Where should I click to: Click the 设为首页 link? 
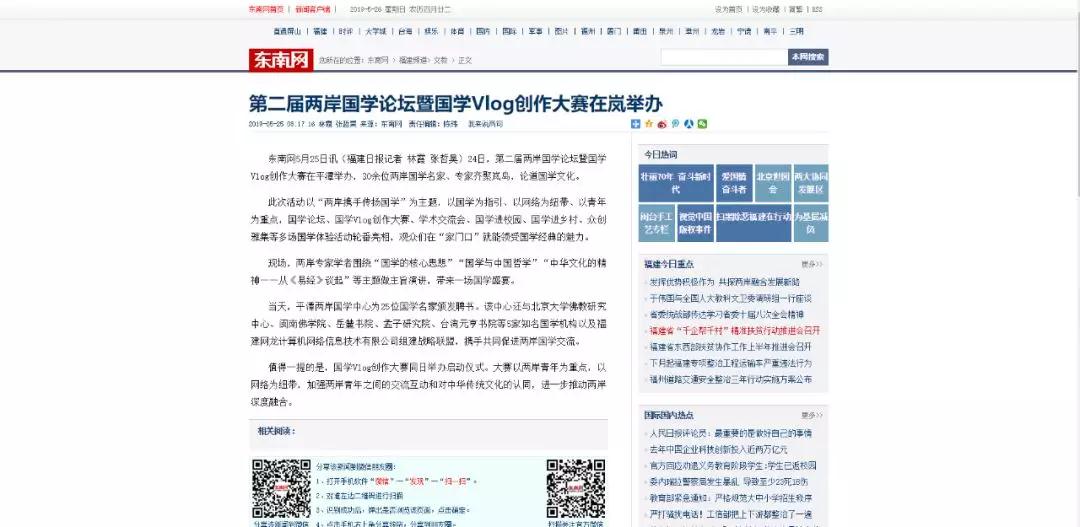(727, 8)
